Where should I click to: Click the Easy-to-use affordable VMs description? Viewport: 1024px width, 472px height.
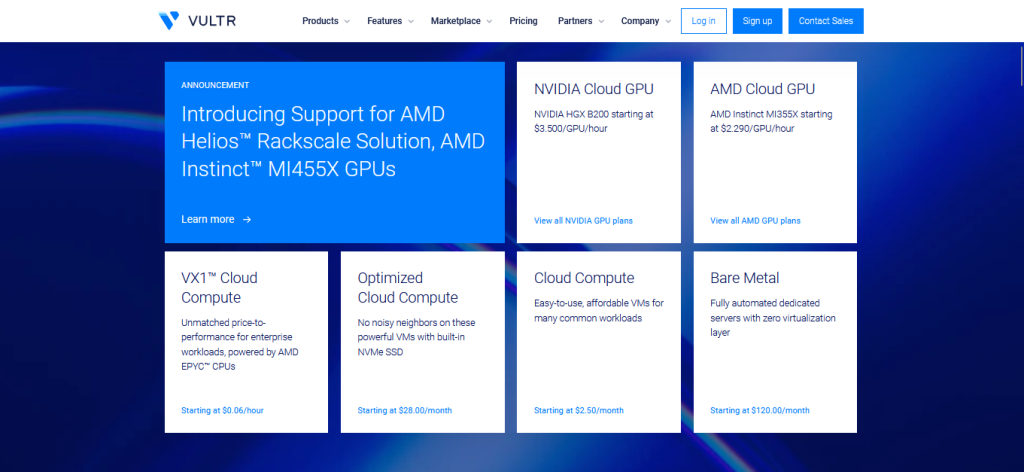pyautogui.click(x=599, y=311)
